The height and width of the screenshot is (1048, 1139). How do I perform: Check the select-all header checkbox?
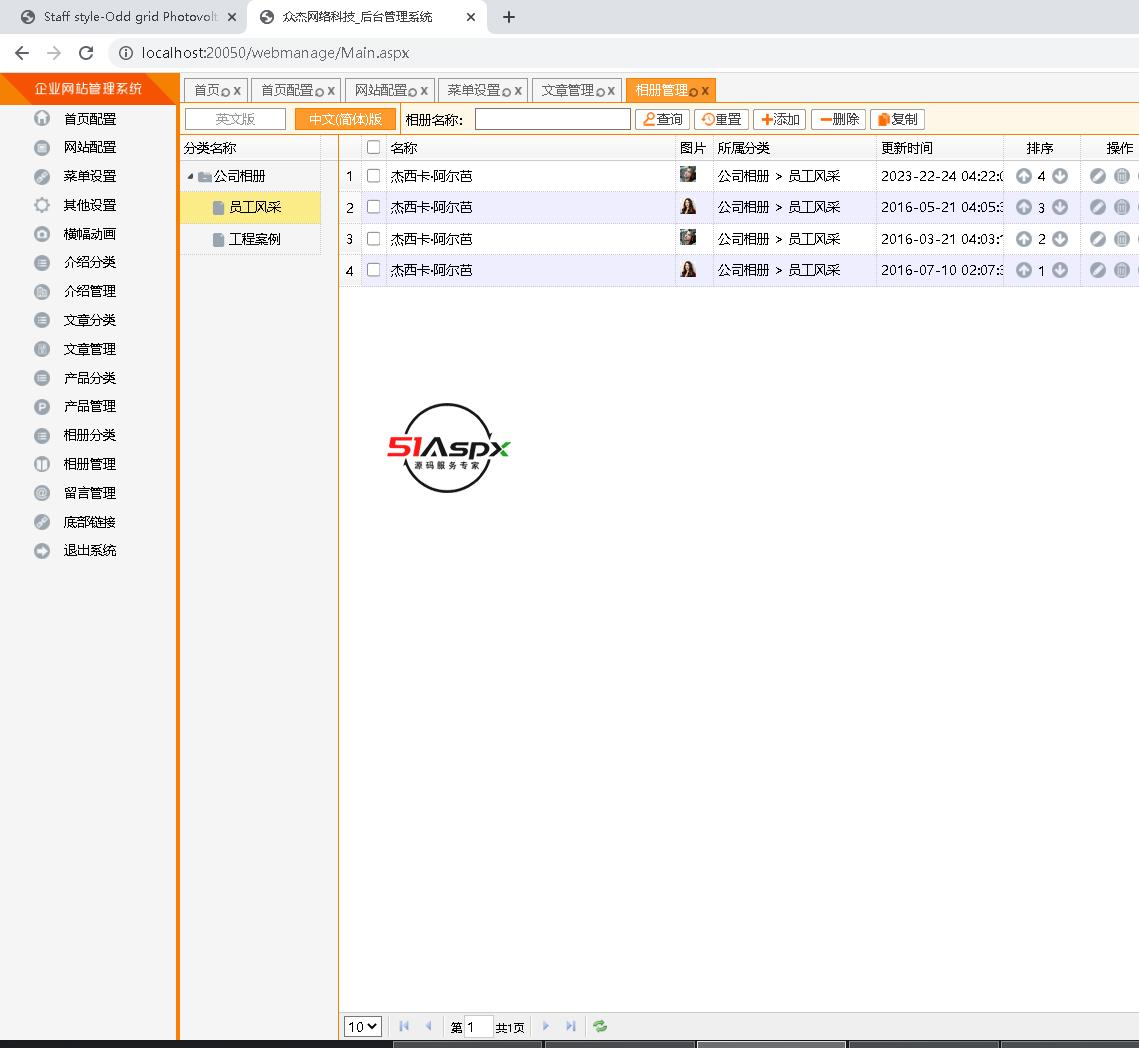coord(374,148)
